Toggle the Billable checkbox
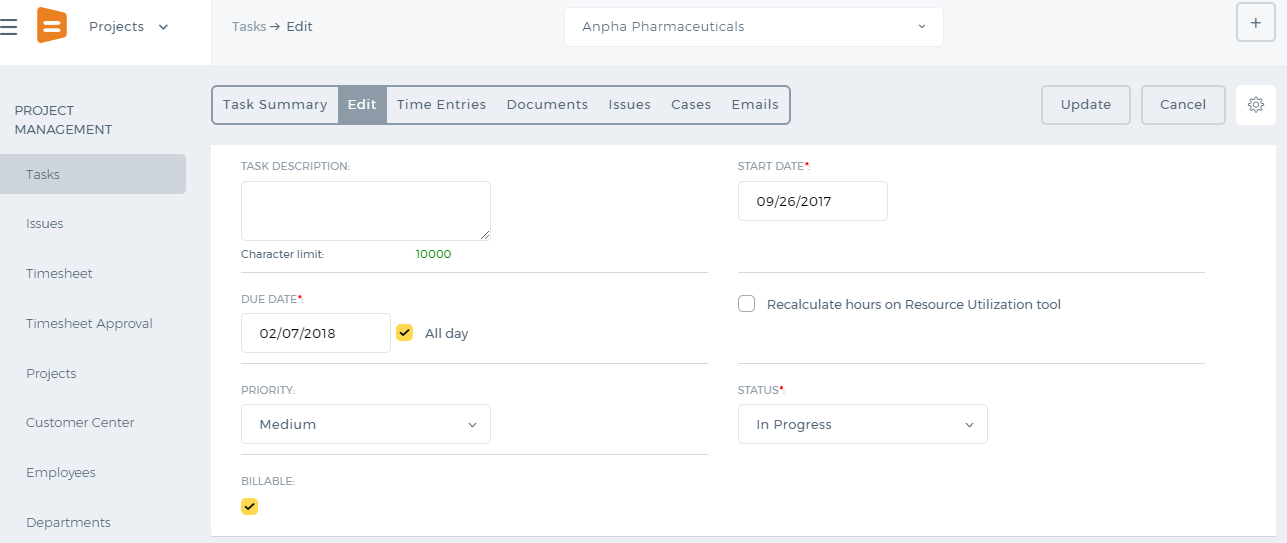1287x543 pixels. pyautogui.click(x=250, y=507)
